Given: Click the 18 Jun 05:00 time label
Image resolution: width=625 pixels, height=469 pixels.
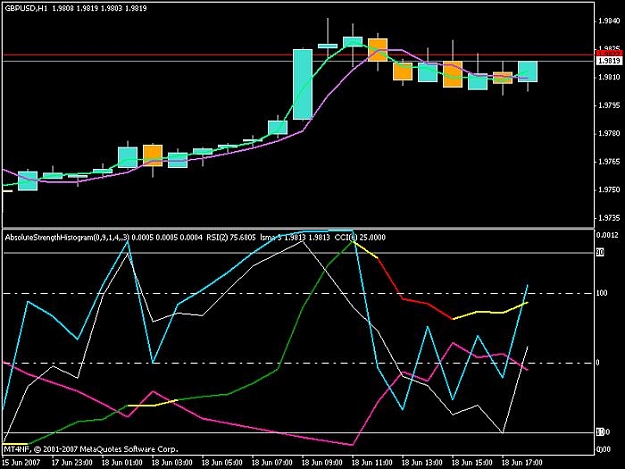Looking at the screenshot, I should coord(222,463).
